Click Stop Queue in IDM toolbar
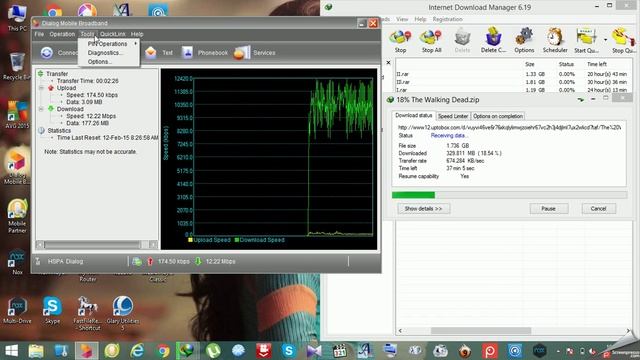This screenshot has height=360, width=640. [624, 41]
